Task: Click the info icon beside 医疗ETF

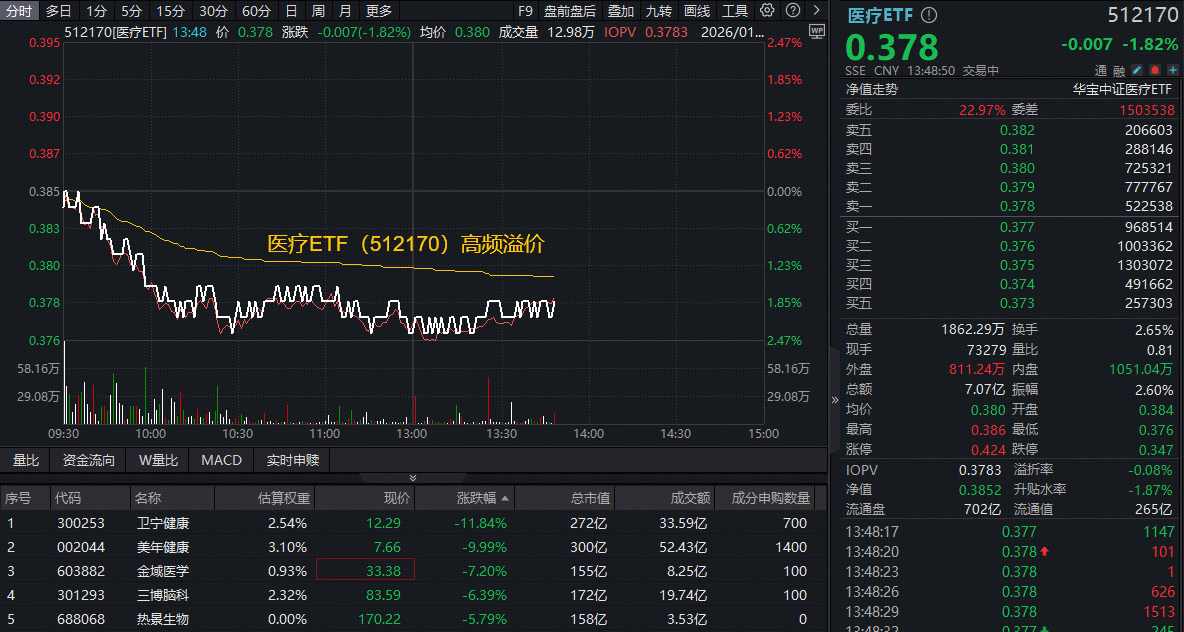Action: click(x=929, y=16)
